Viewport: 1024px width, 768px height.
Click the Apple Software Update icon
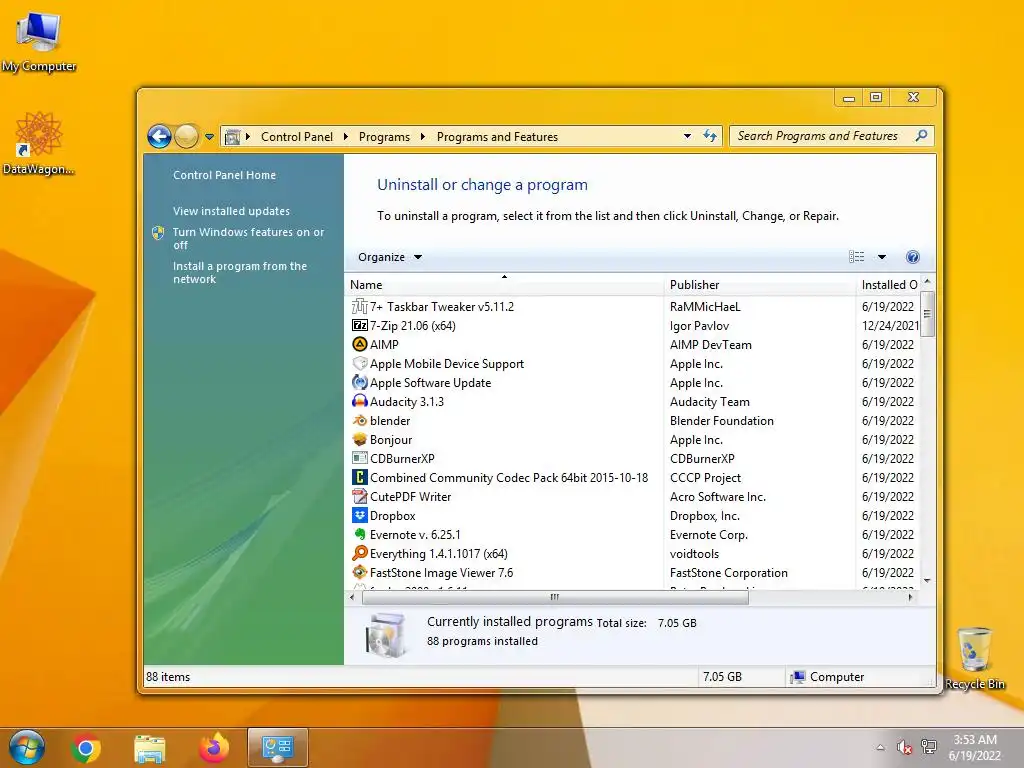(x=360, y=382)
